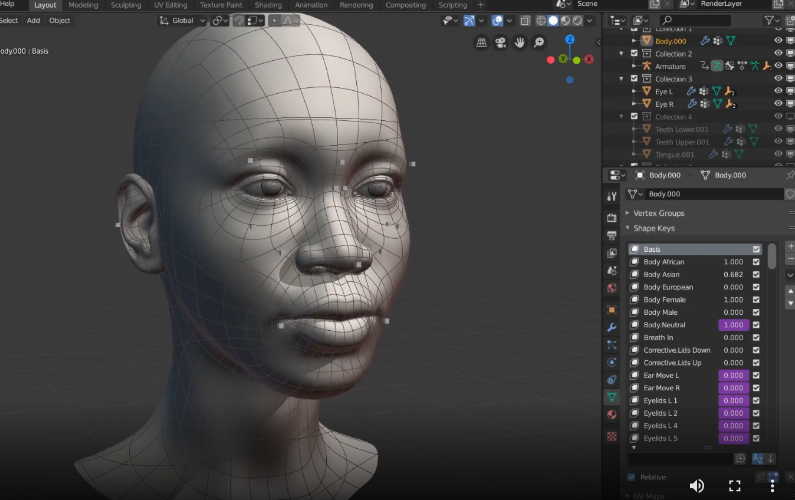This screenshot has width=795, height=500.
Task: Click the video volume speaker icon
Action: point(697,485)
